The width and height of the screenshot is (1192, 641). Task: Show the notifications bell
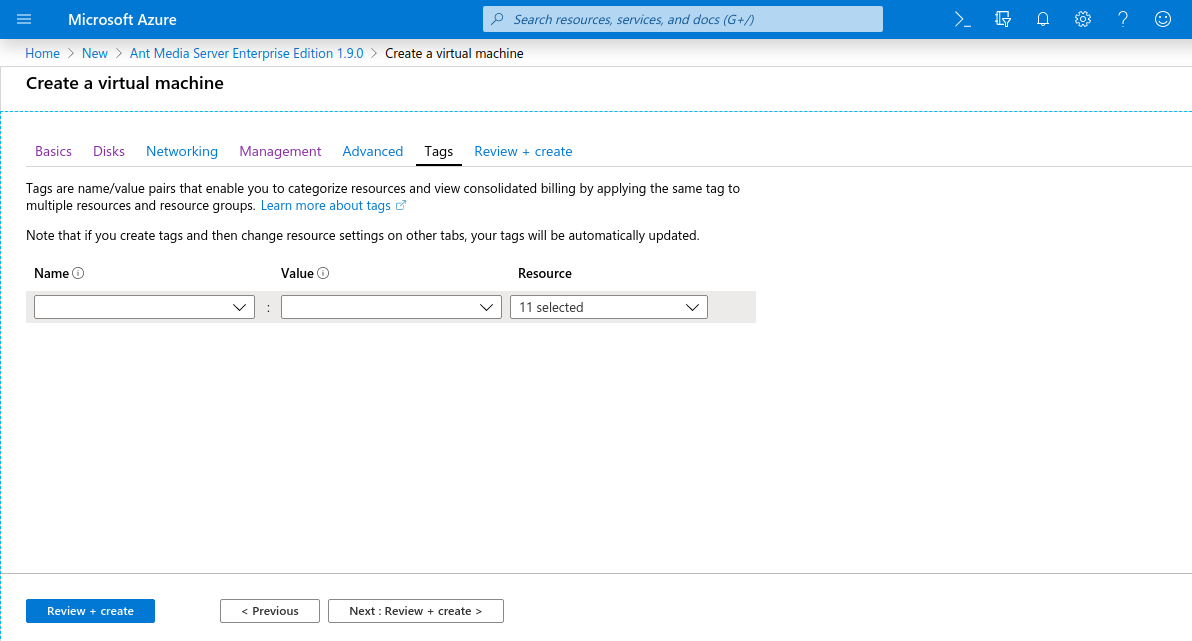click(x=1043, y=19)
